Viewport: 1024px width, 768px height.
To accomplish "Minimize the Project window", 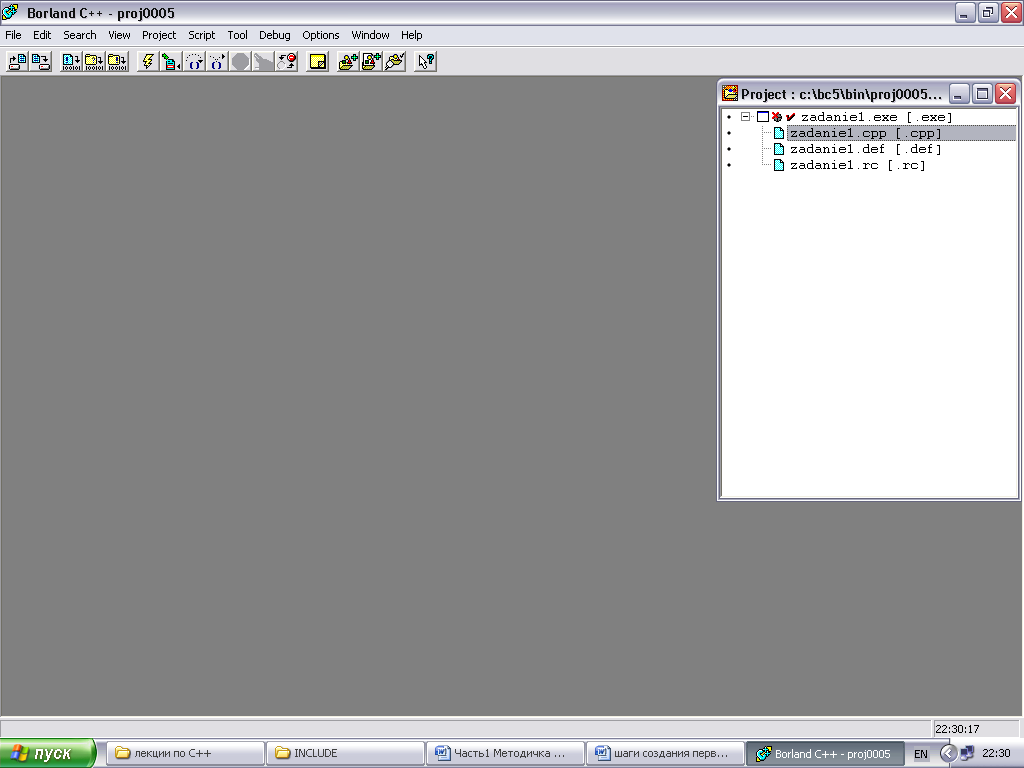I will tap(958, 93).
